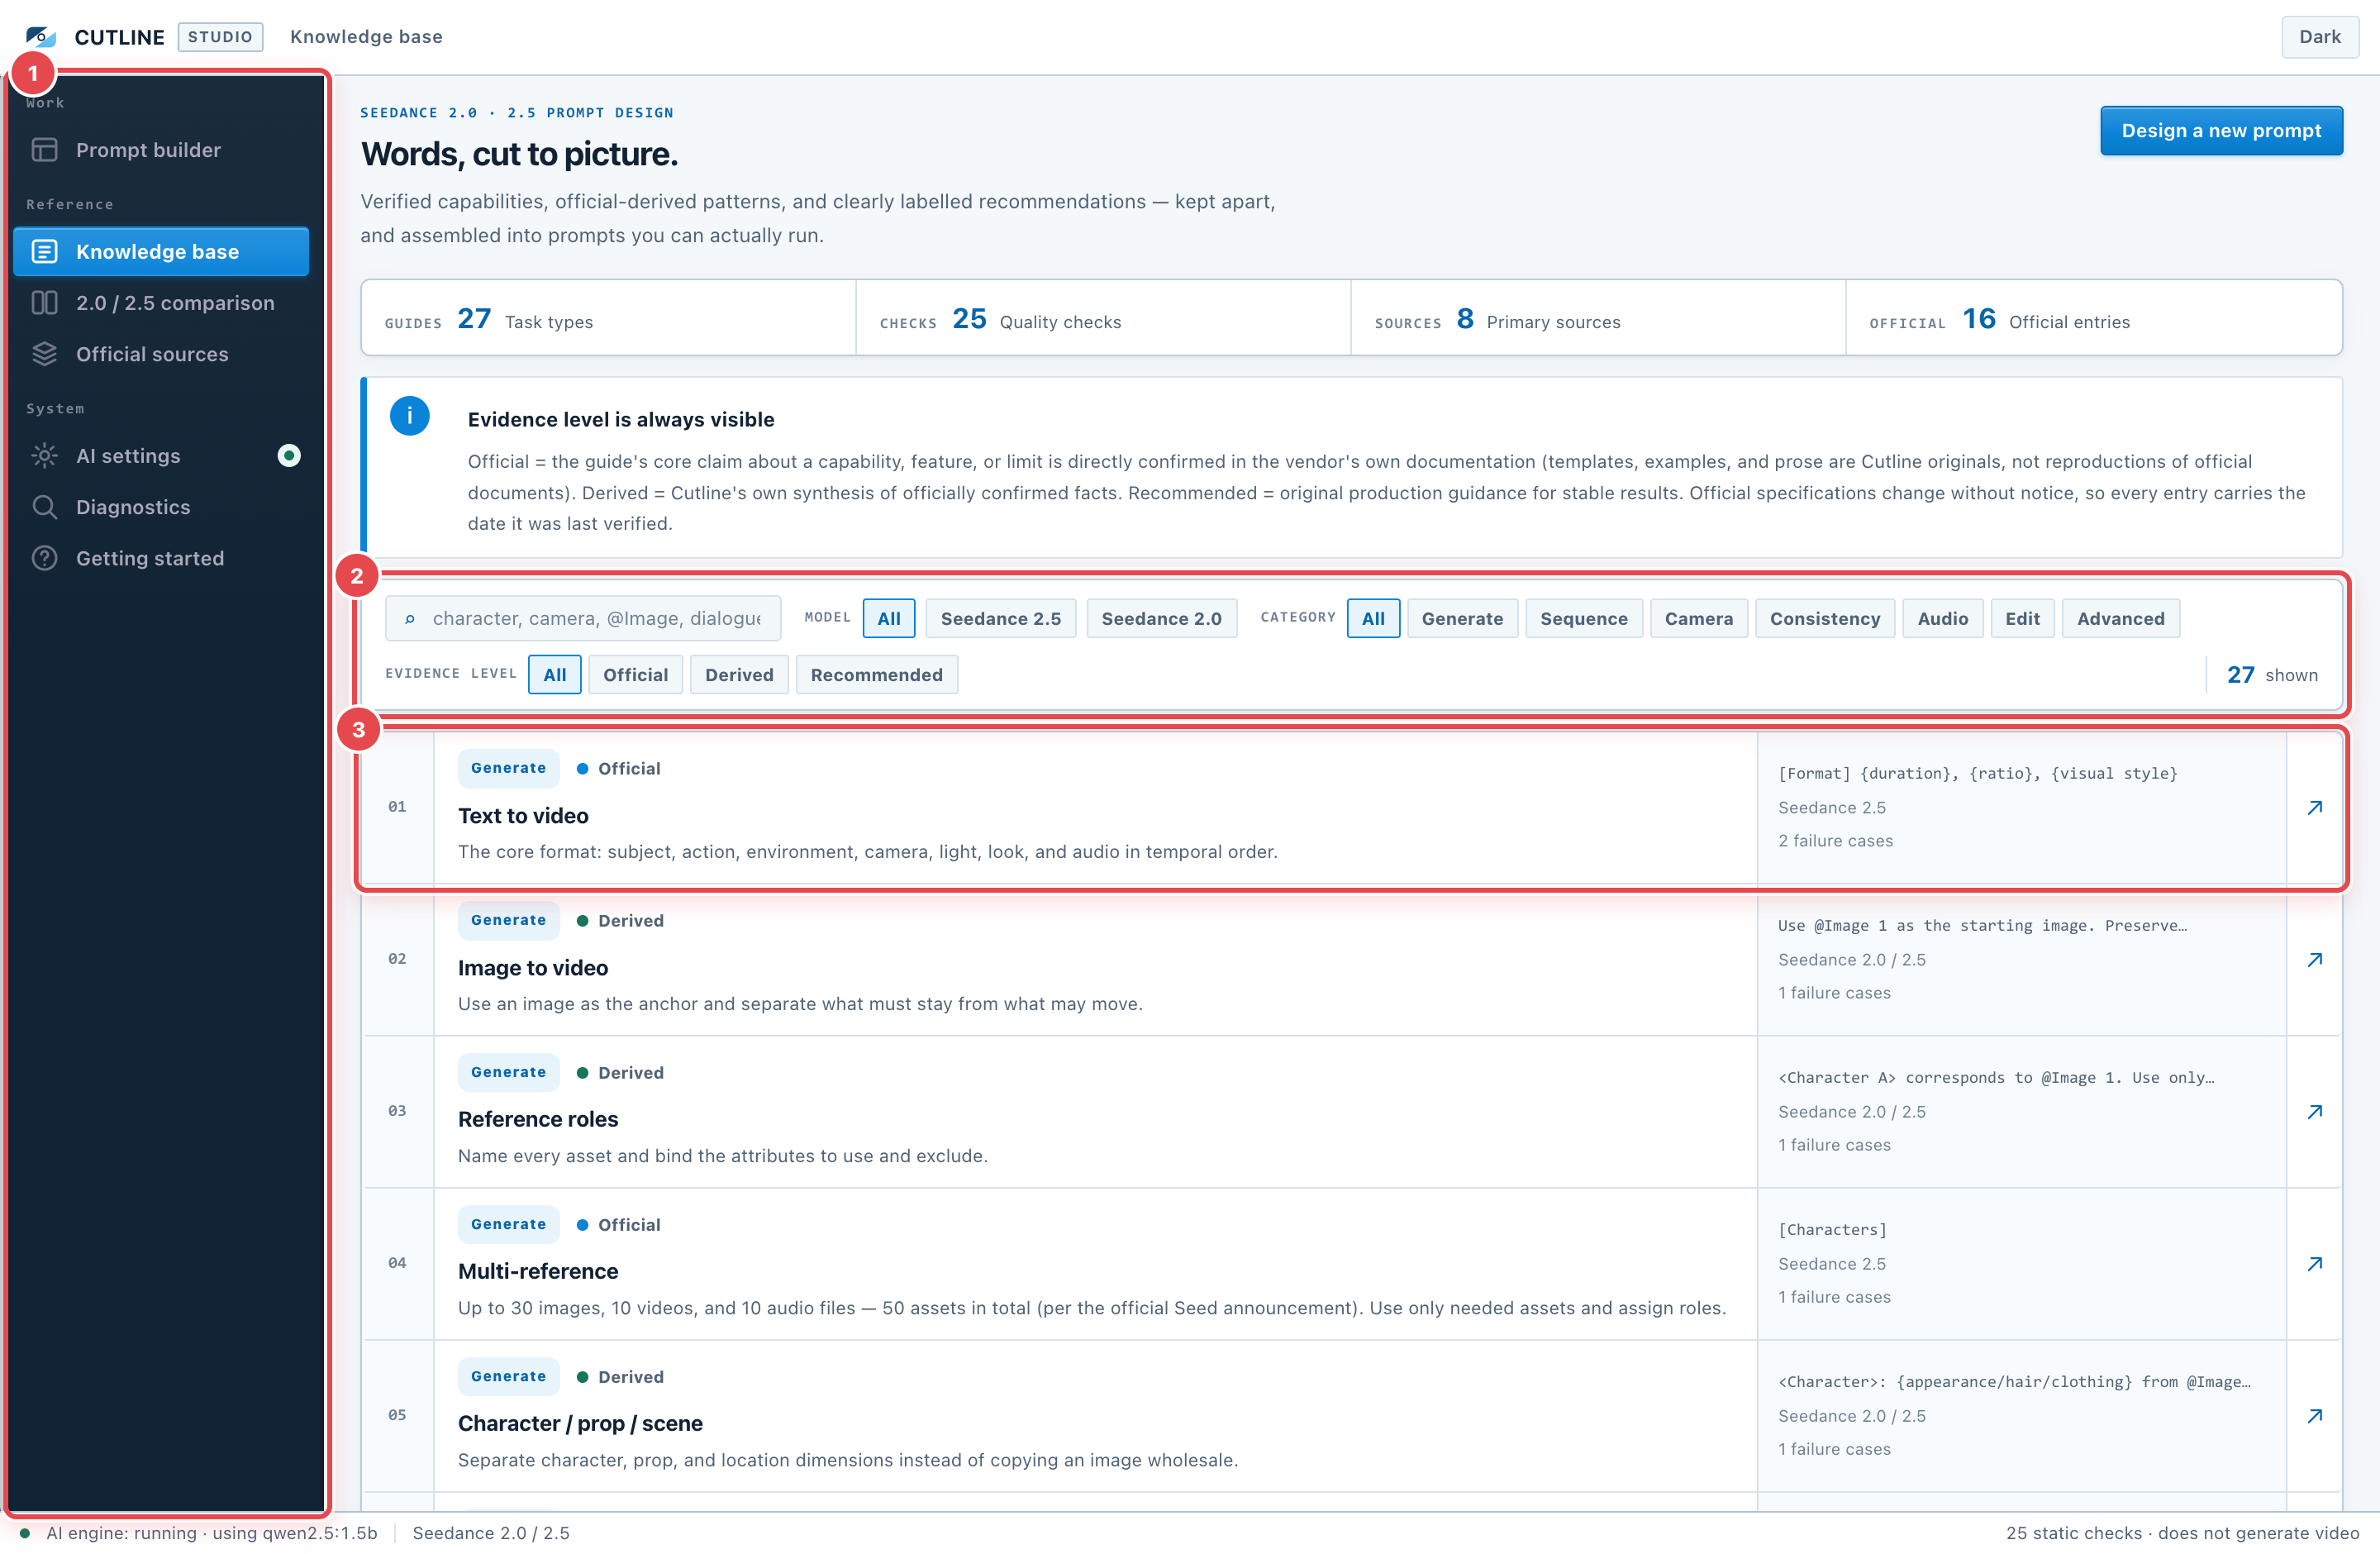Screen dimensions: 2380x1554
Task: Filter evidence level to Official
Action: click(x=635, y=675)
